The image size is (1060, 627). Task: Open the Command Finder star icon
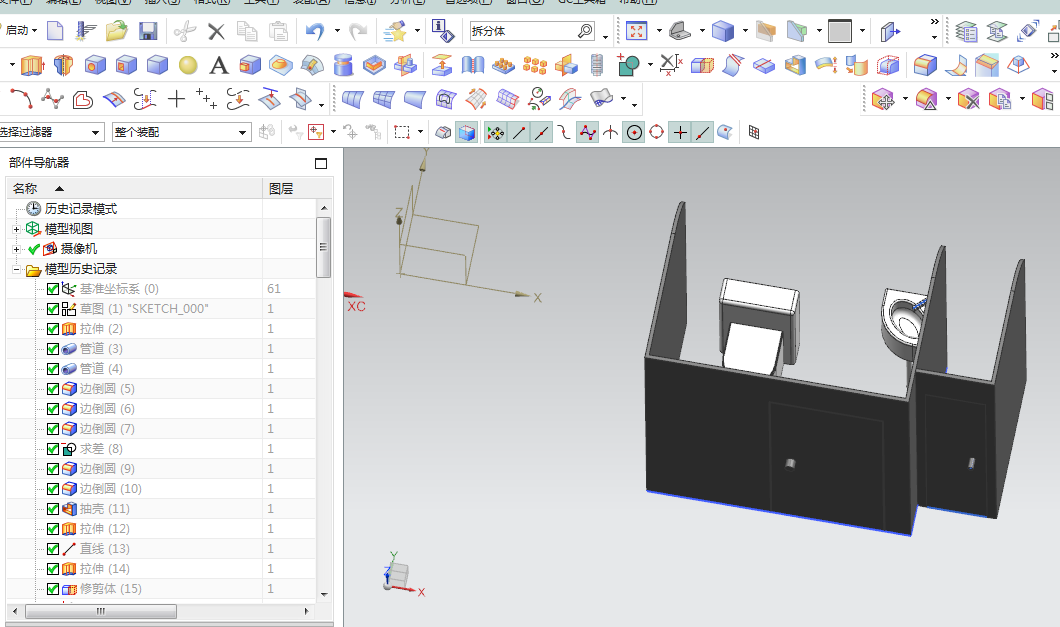(x=395, y=31)
